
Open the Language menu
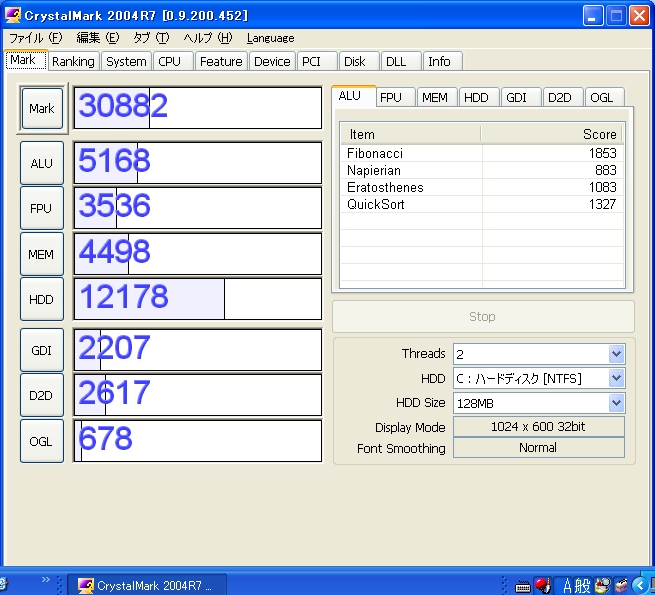270,38
